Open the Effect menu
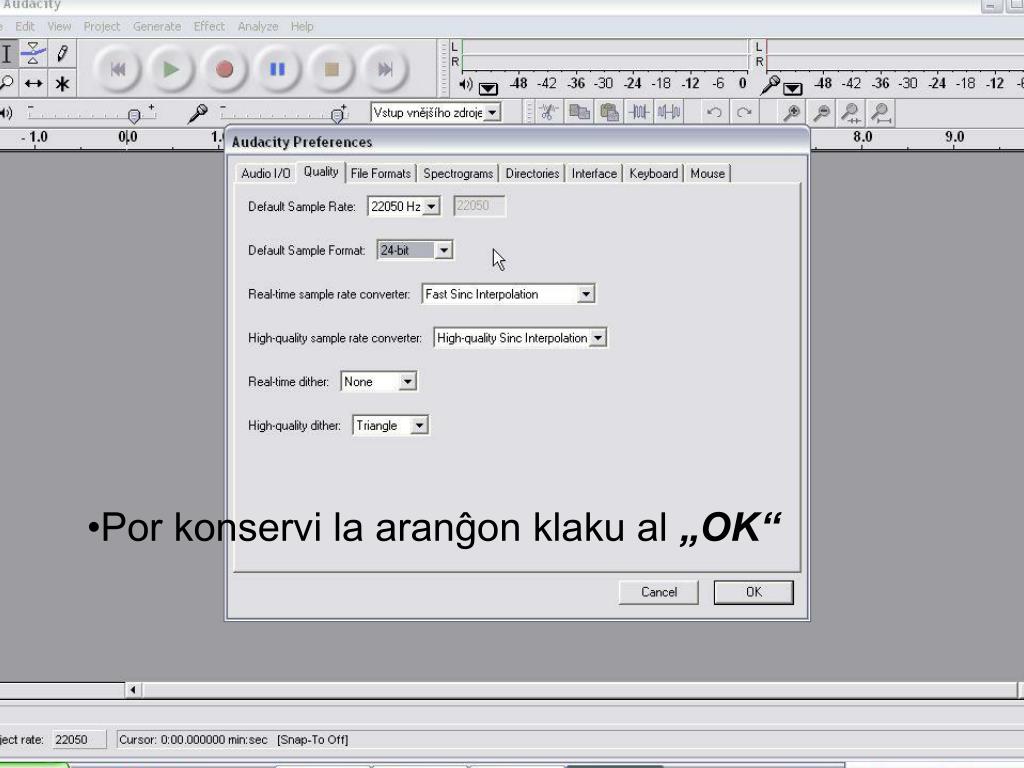 [x=209, y=26]
